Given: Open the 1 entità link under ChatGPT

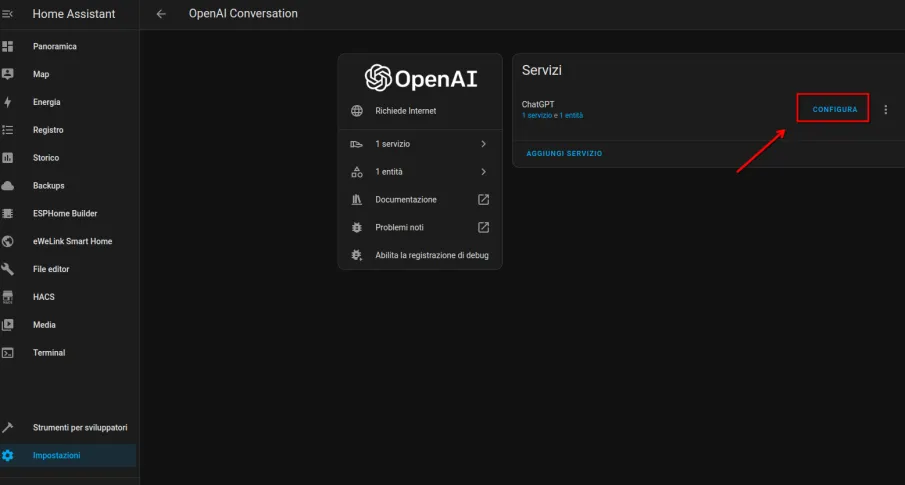Looking at the screenshot, I should pyautogui.click(x=571, y=115).
